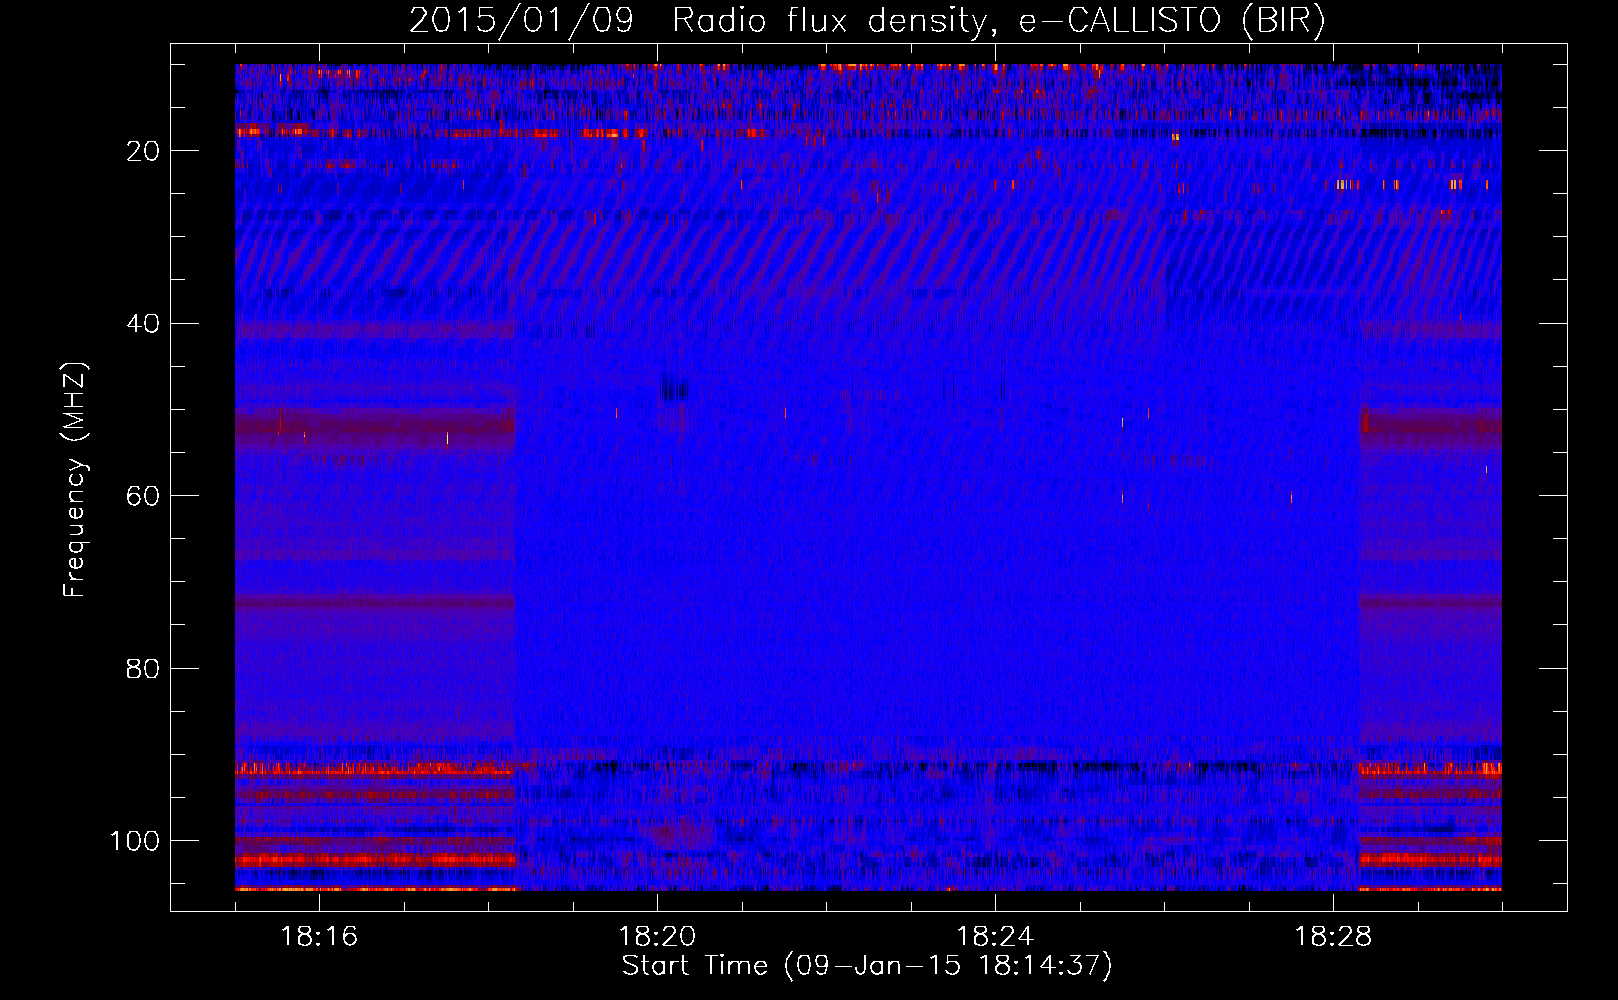This screenshot has width=1618, height=1000.
Task: Click the "100" frequency tick label
Action: [x=135, y=841]
